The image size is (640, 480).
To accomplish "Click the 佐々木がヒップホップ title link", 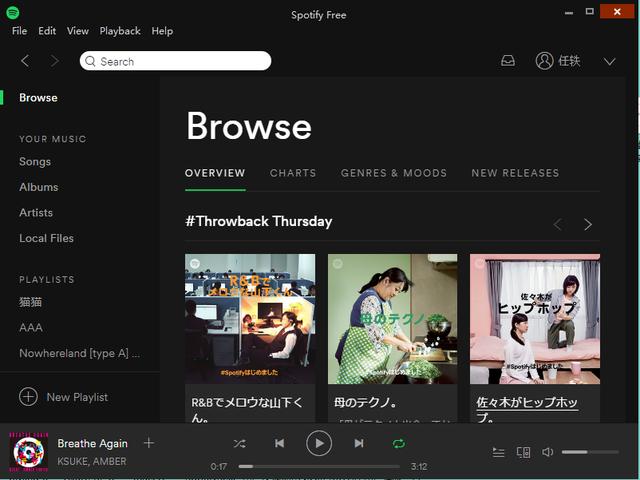I will [527, 409].
